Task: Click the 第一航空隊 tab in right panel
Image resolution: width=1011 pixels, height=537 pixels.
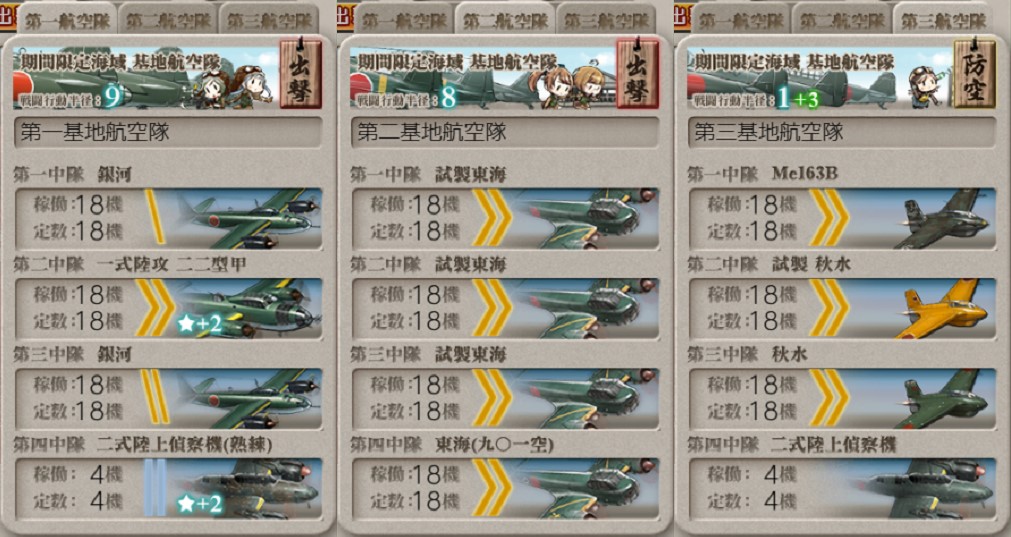Action: click(x=741, y=20)
